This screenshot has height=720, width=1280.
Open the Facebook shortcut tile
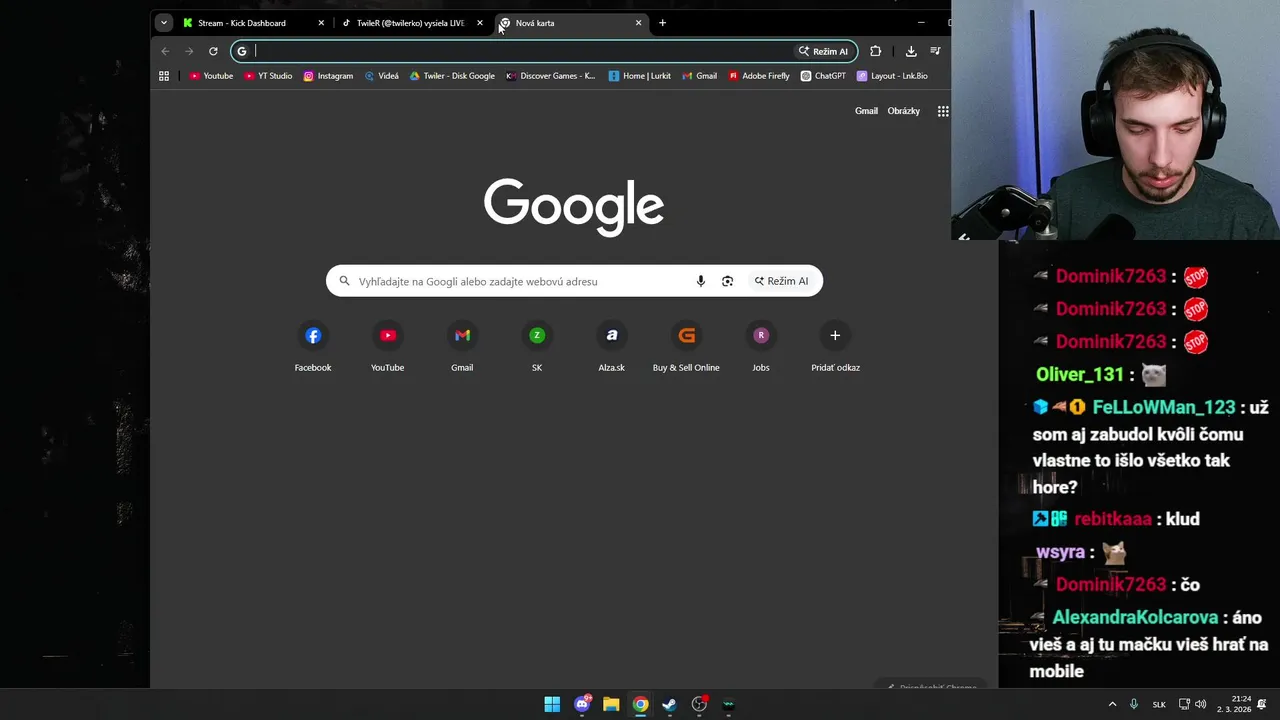point(313,347)
